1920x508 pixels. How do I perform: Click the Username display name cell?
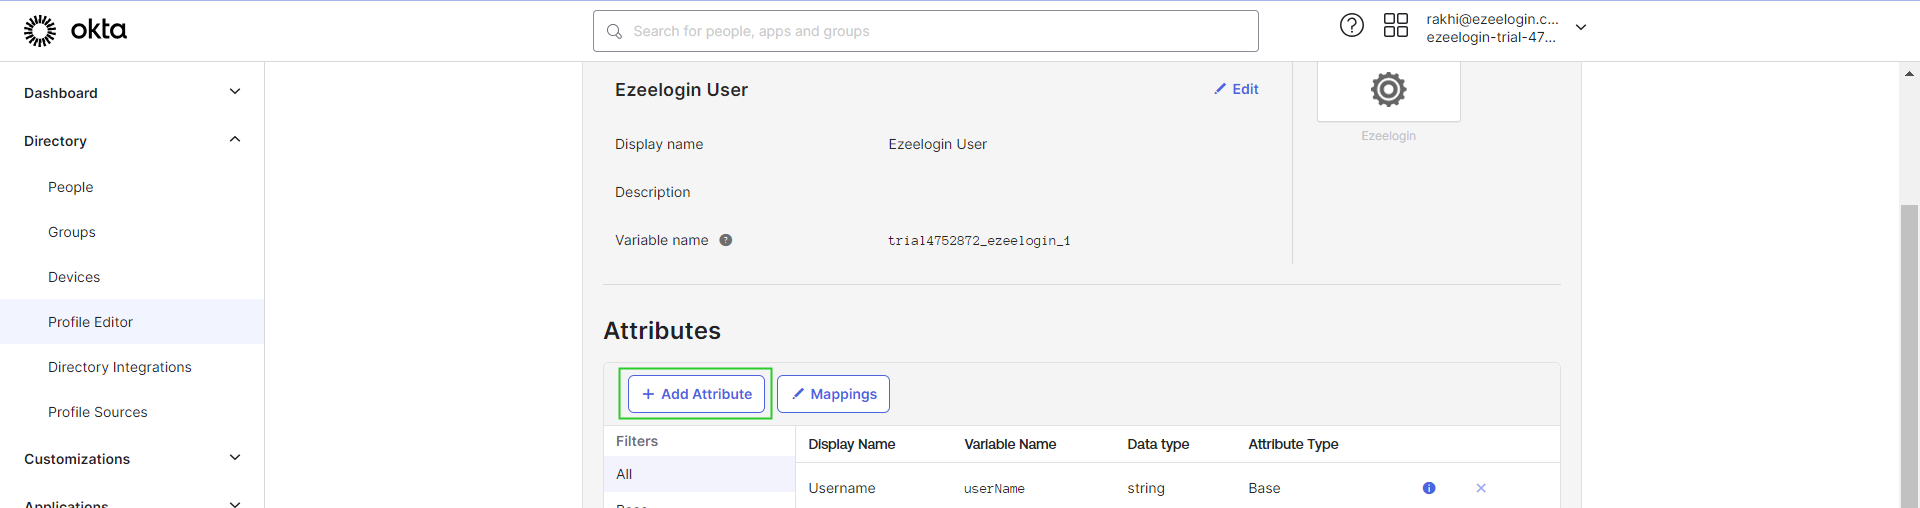coord(842,488)
